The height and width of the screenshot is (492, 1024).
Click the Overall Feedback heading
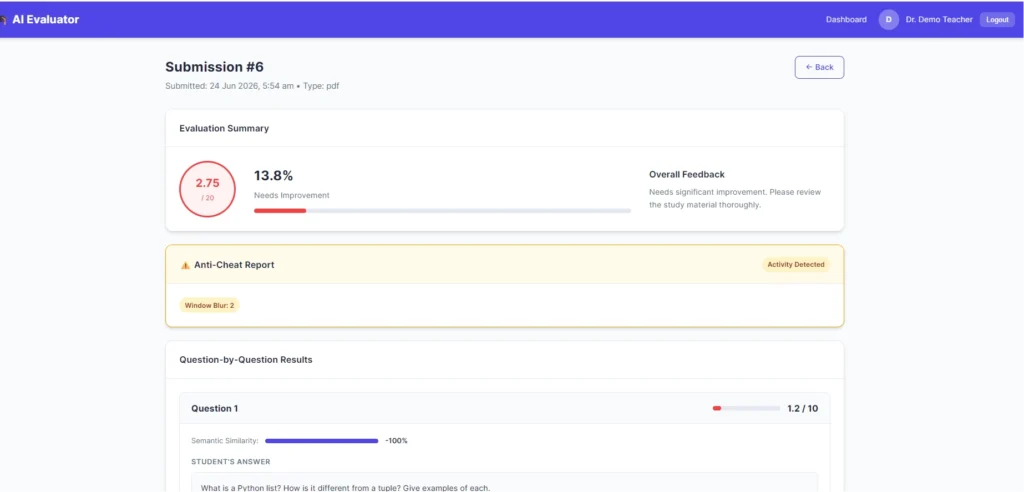click(686, 174)
